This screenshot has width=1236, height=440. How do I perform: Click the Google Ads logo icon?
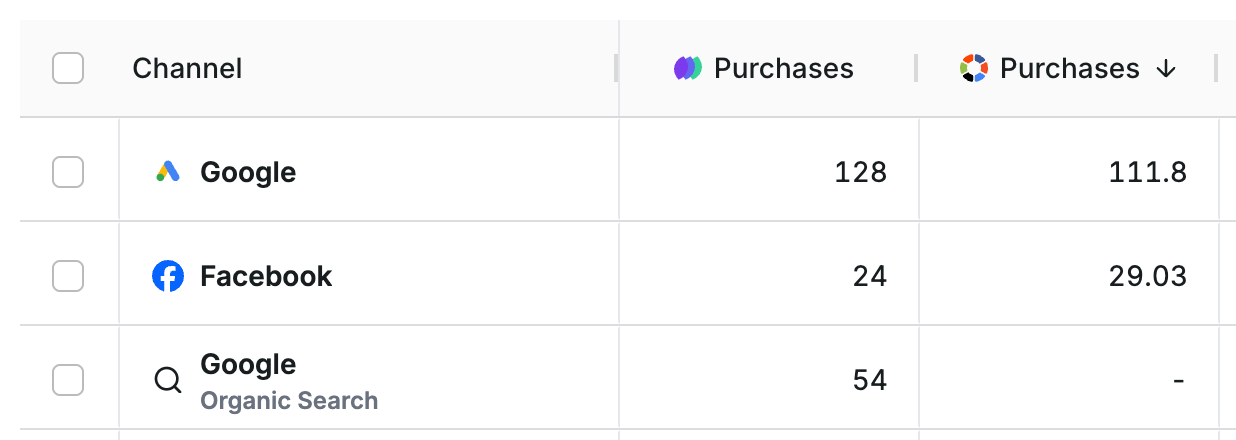coord(168,173)
